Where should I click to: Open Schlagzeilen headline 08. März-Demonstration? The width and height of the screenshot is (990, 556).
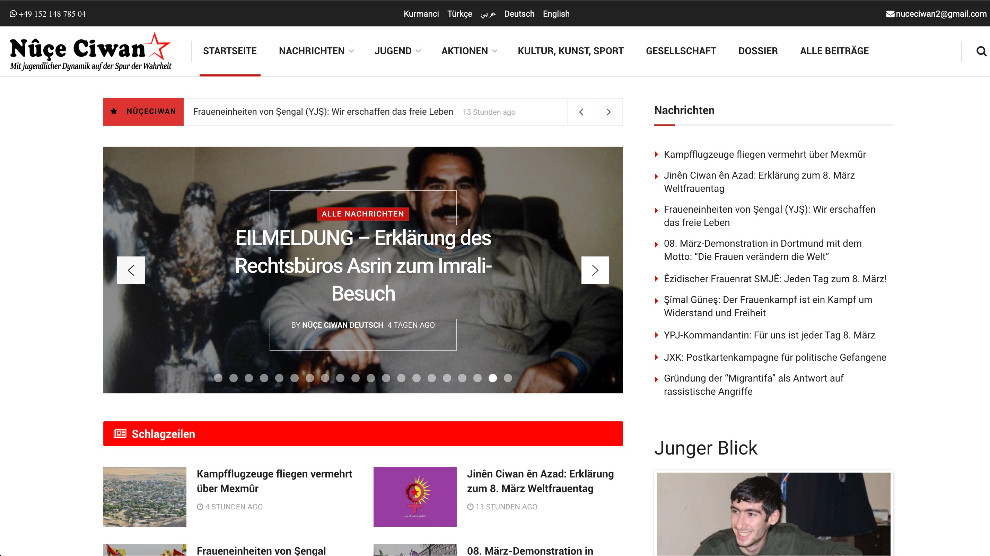click(530, 551)
